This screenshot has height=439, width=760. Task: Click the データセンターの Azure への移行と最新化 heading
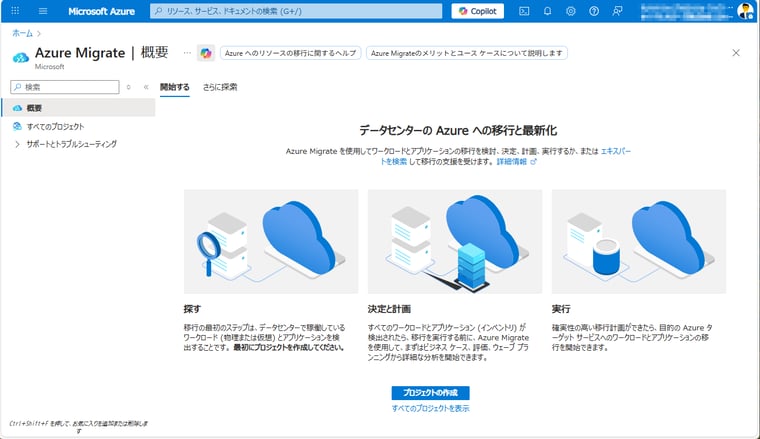[x=458, y=130]
